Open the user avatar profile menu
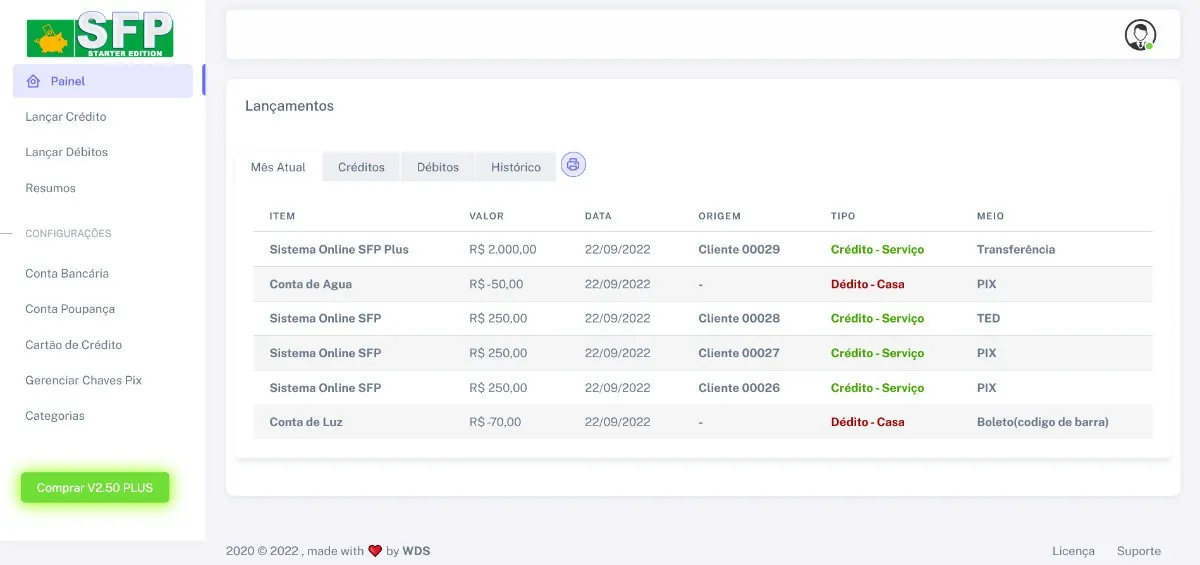Viewport: 1200px width, 565px height. [x=1140, y=35]
